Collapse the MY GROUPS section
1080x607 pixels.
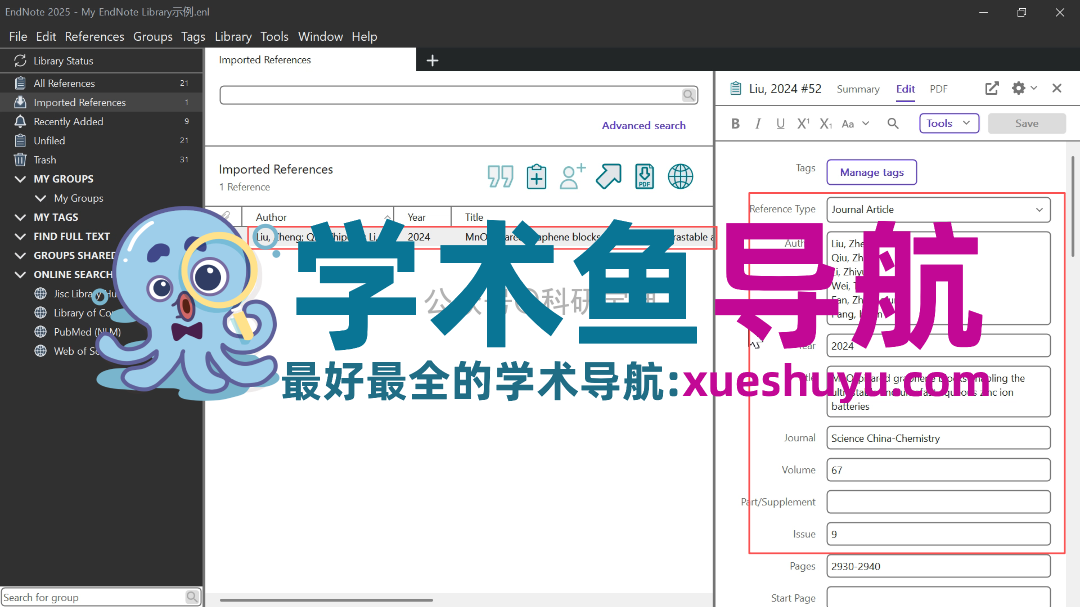[x=20, y=179]
